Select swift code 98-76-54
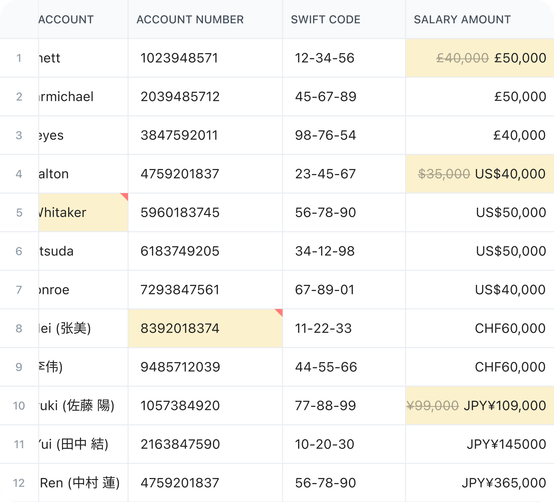Image resolution: width=554 pixels, height=502 pixels. [344, 135]
